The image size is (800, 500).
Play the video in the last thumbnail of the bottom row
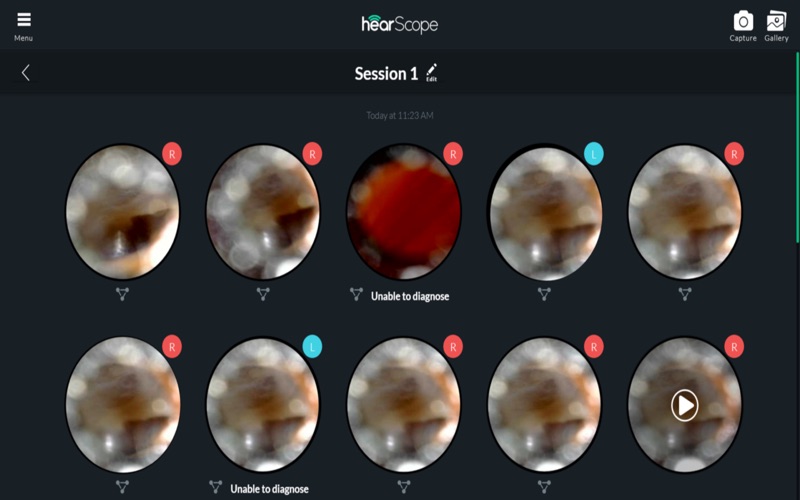pos(684,406)
